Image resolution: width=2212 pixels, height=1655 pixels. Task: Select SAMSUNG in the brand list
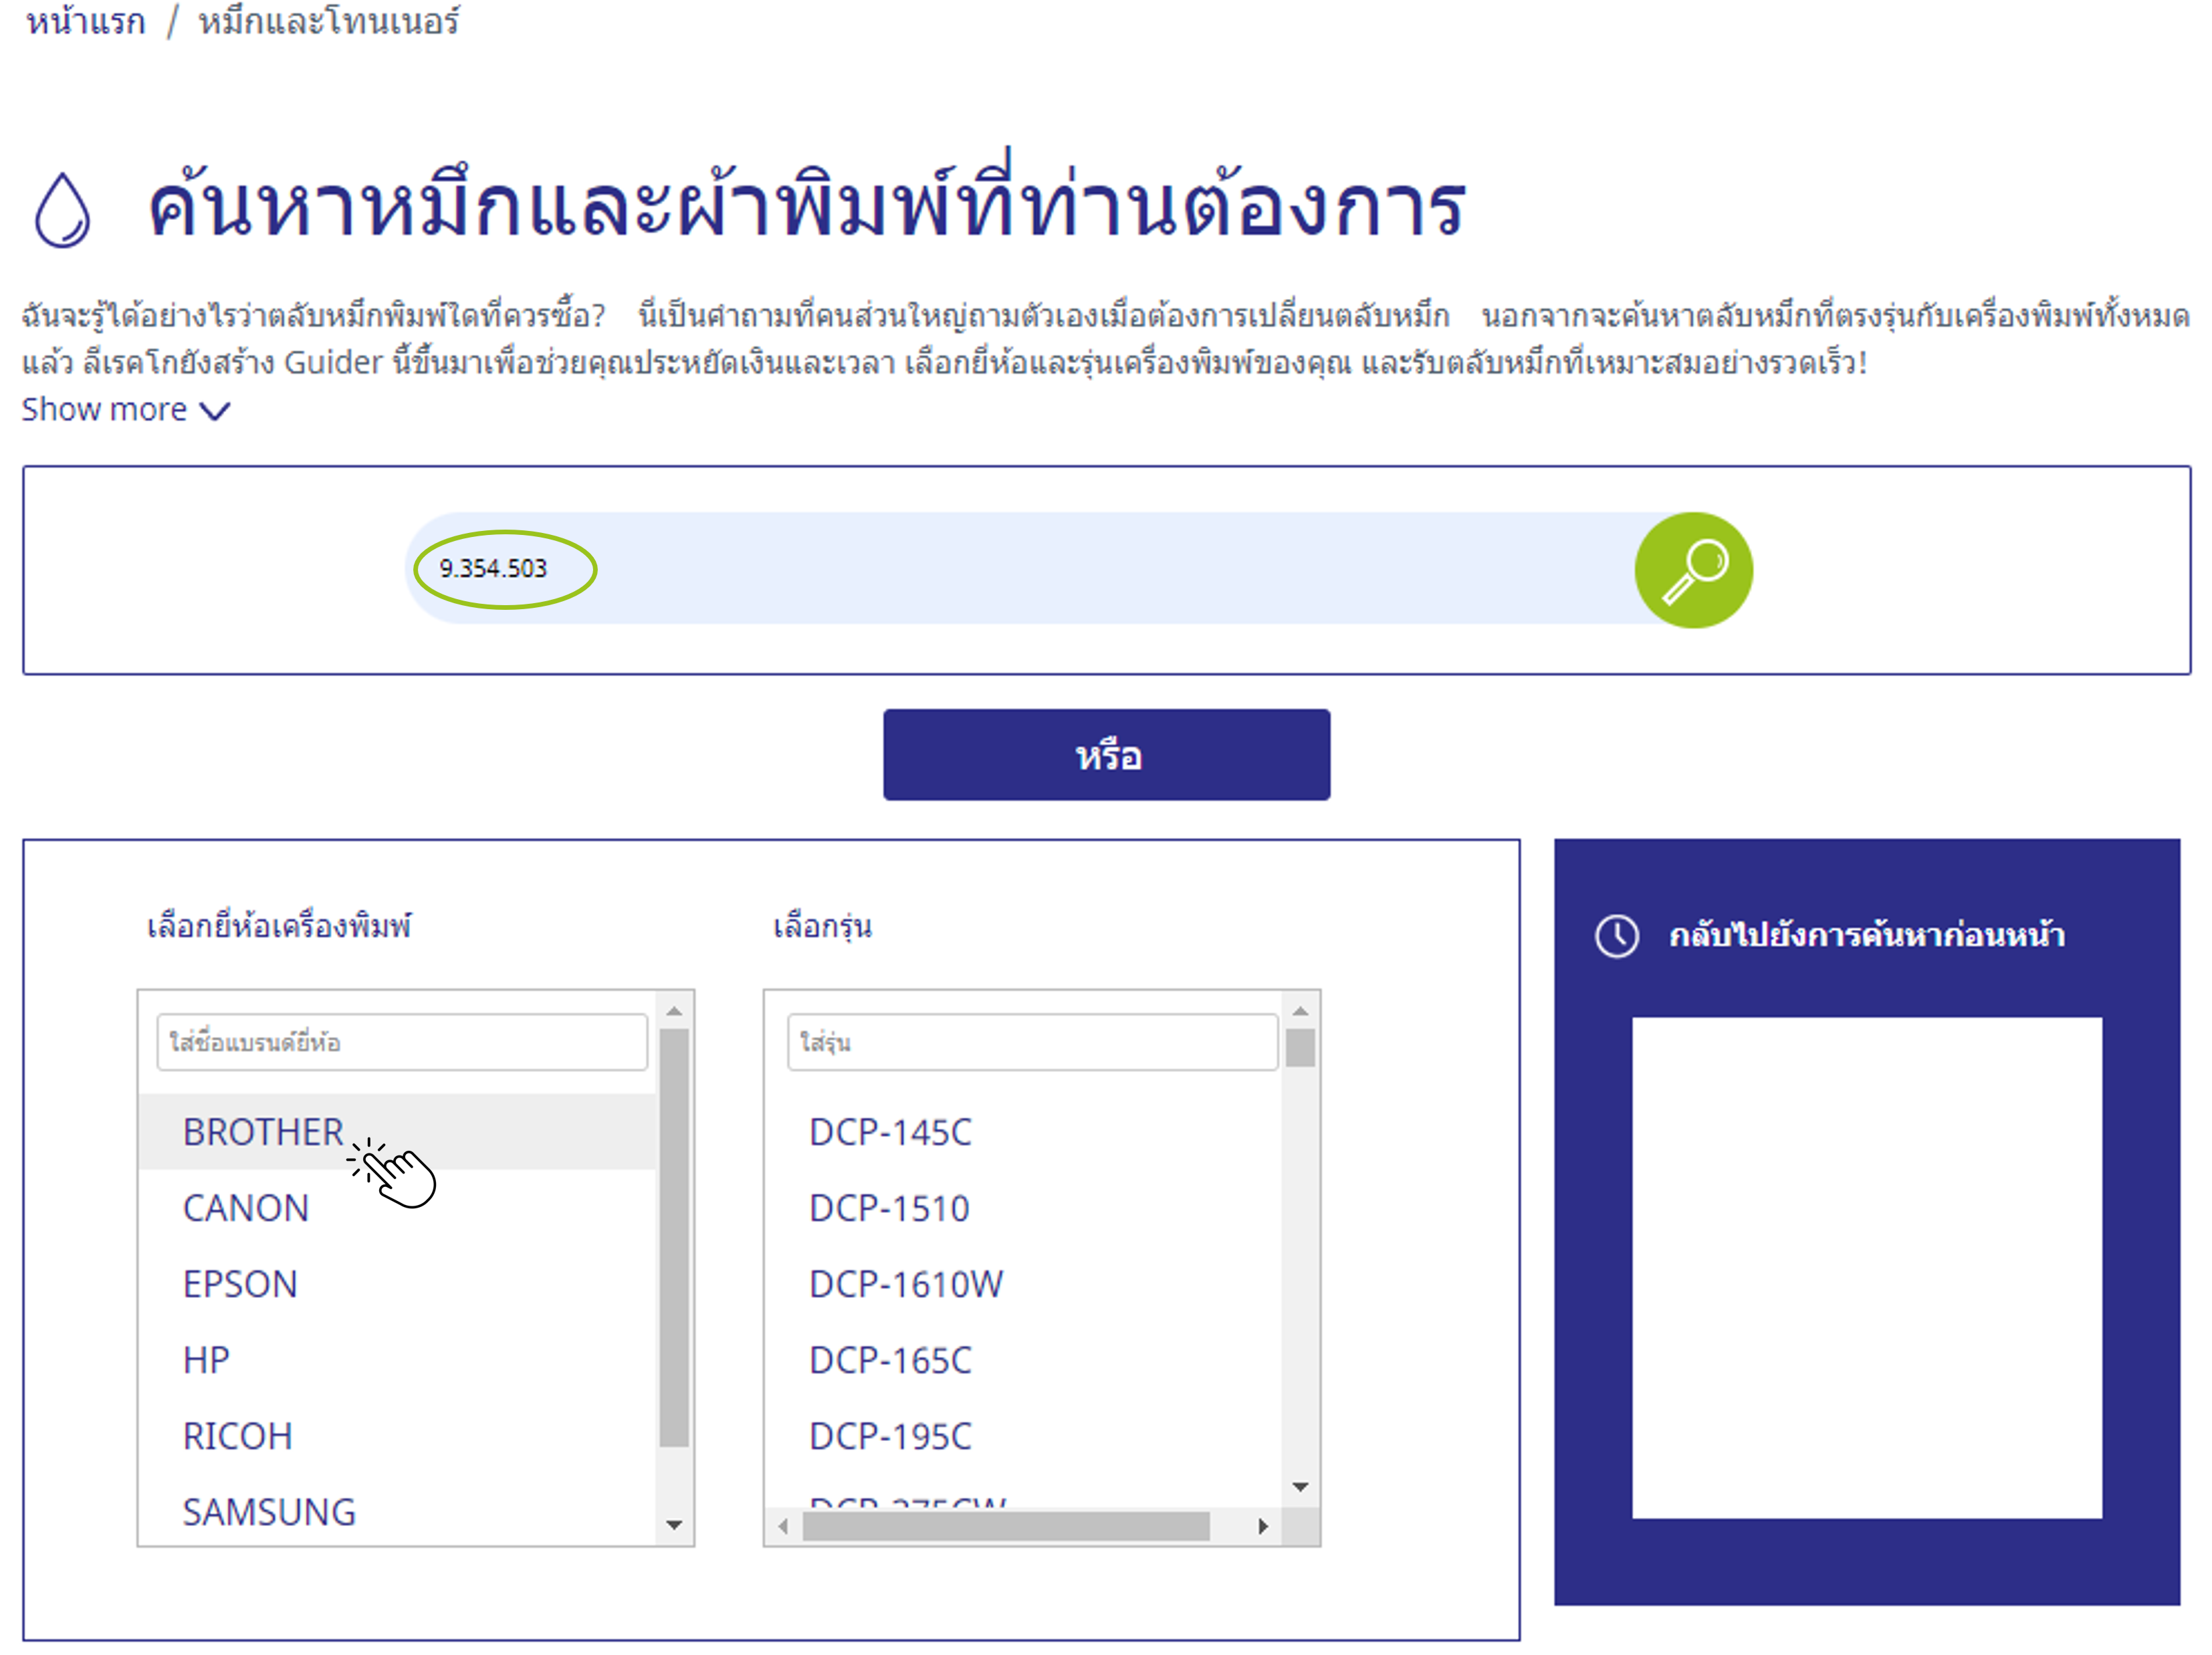click(x=397, y=1510)
